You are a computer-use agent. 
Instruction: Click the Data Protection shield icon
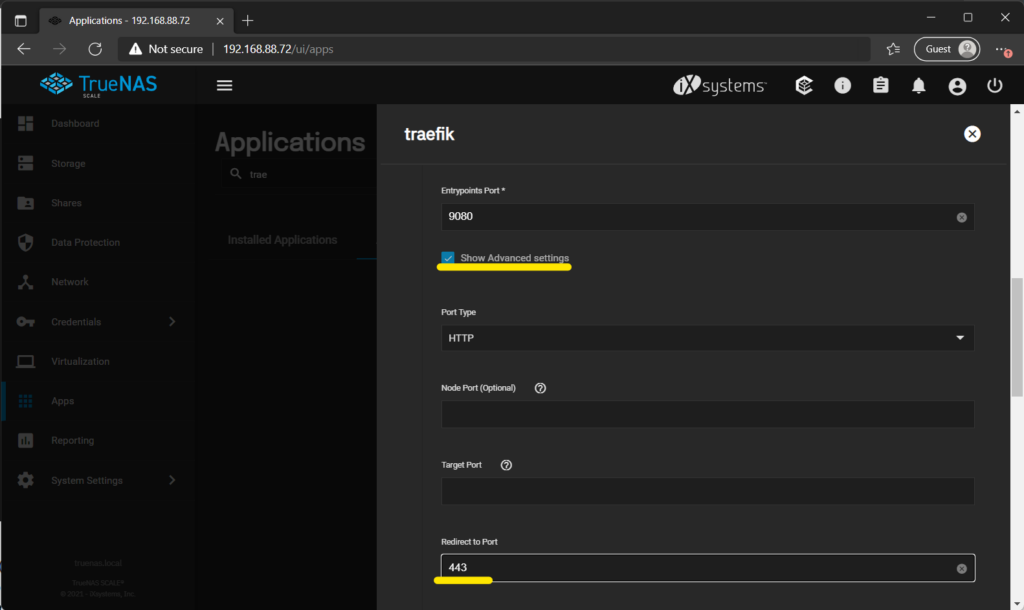click(25, 242)
